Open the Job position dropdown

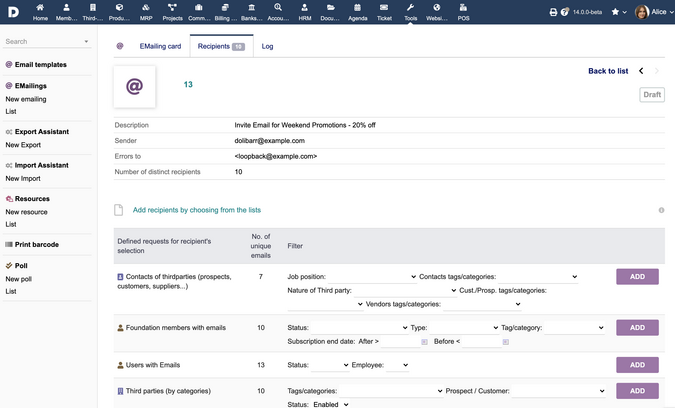tap(372, 277)
